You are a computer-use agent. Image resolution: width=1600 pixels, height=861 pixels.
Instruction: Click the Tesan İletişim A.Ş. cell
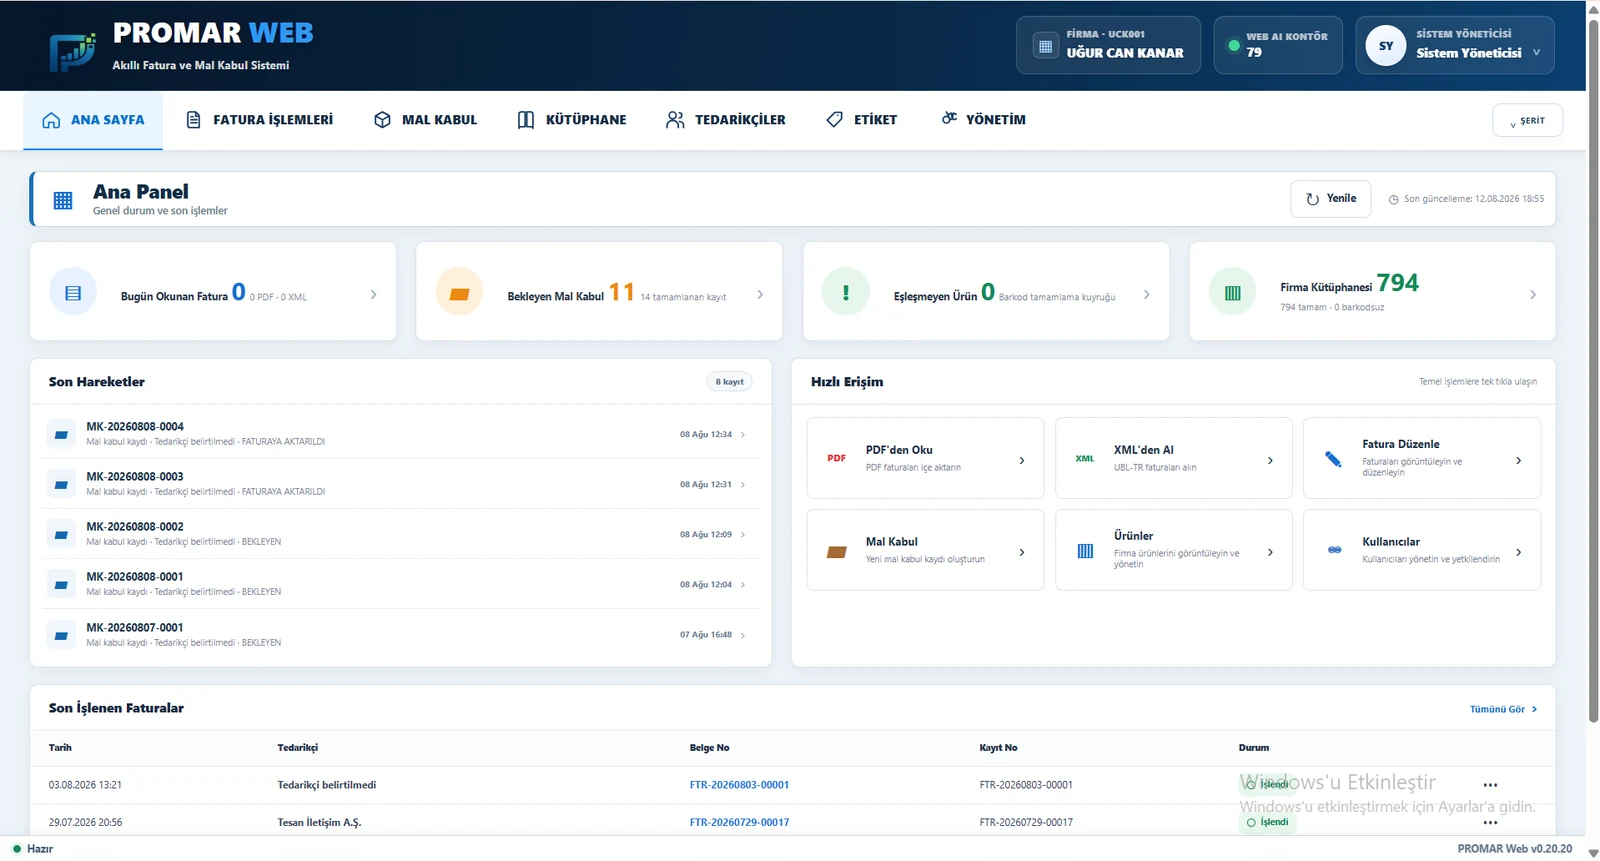319,823
